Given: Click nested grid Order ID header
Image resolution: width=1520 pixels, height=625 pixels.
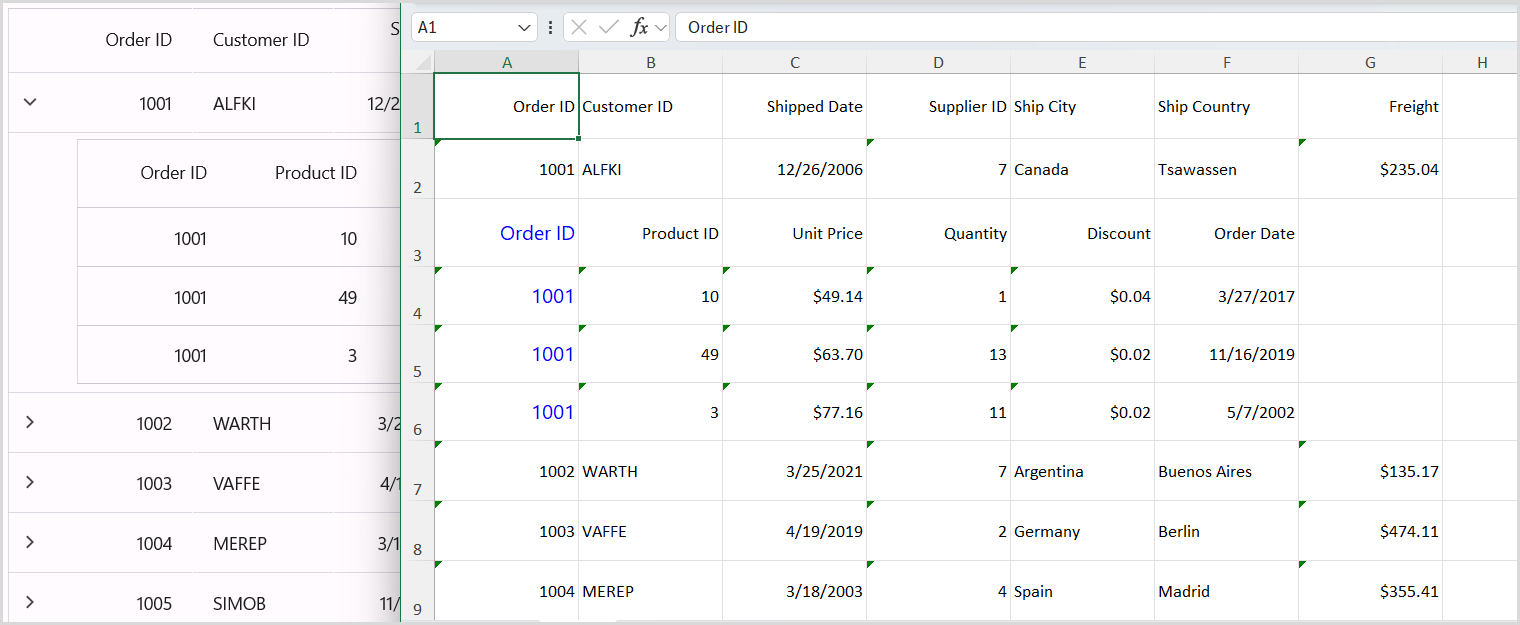Looking at the screenshot, I should (174, 173).
